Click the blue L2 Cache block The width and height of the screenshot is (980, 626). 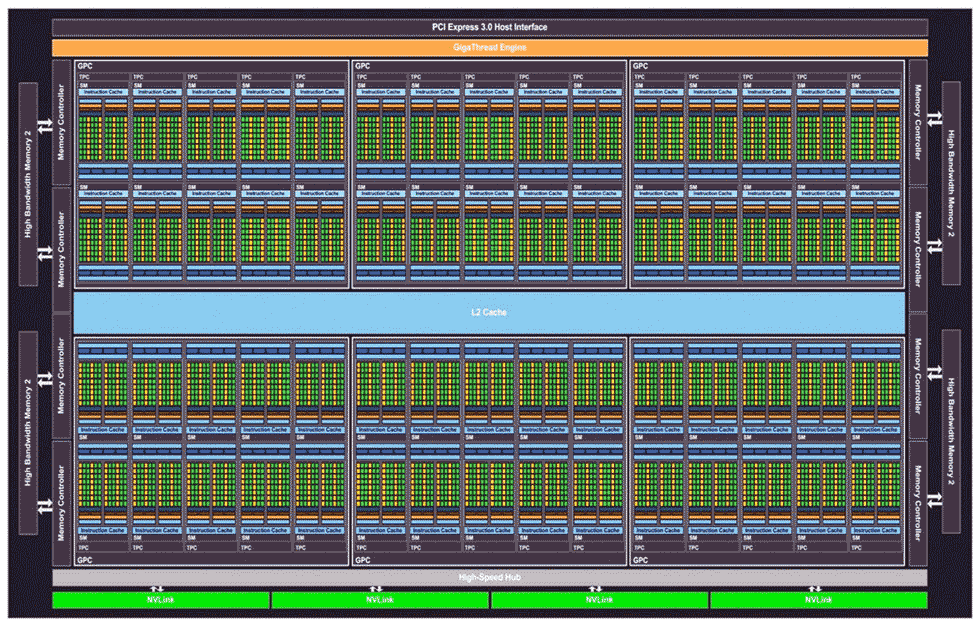tap(489, 312)
